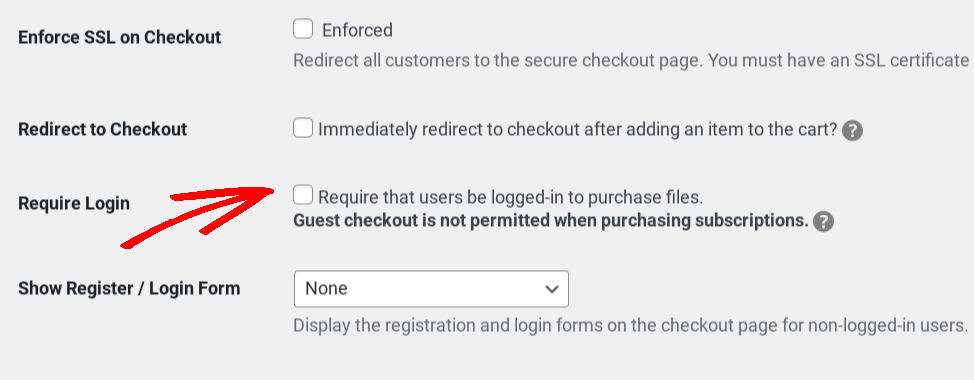Open help icon next to guest checkout notice
This screenshot has height=380, width=974.
pyautogui.click(x=823, y=222)
